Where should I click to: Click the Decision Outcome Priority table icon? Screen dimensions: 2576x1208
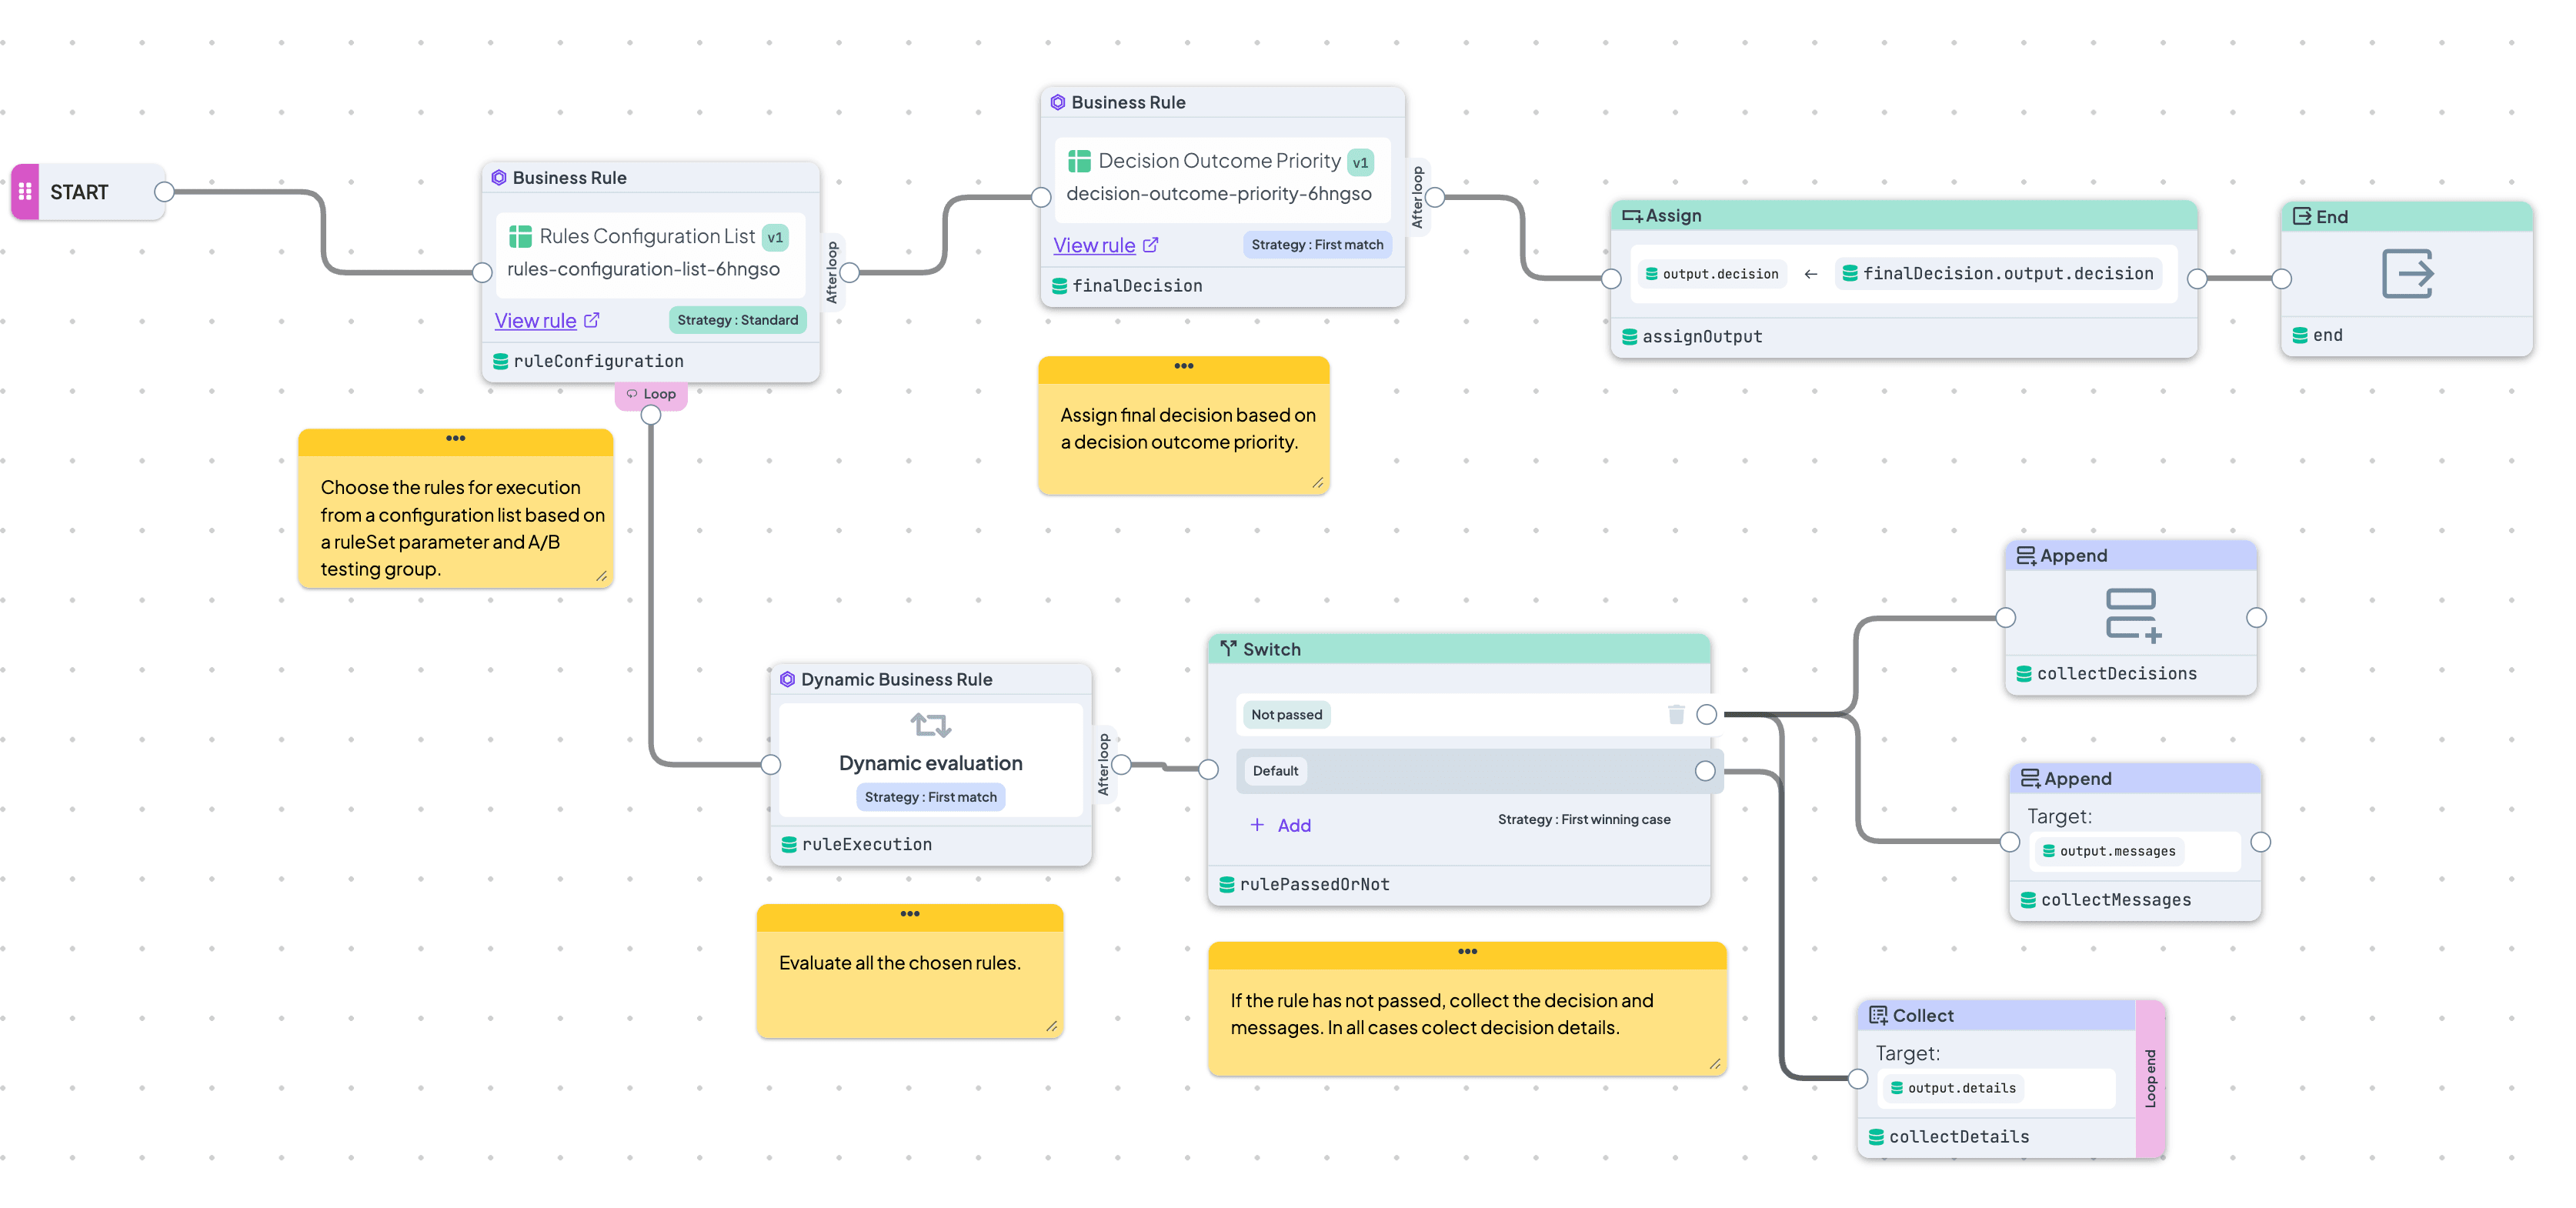click(1079, 161)
